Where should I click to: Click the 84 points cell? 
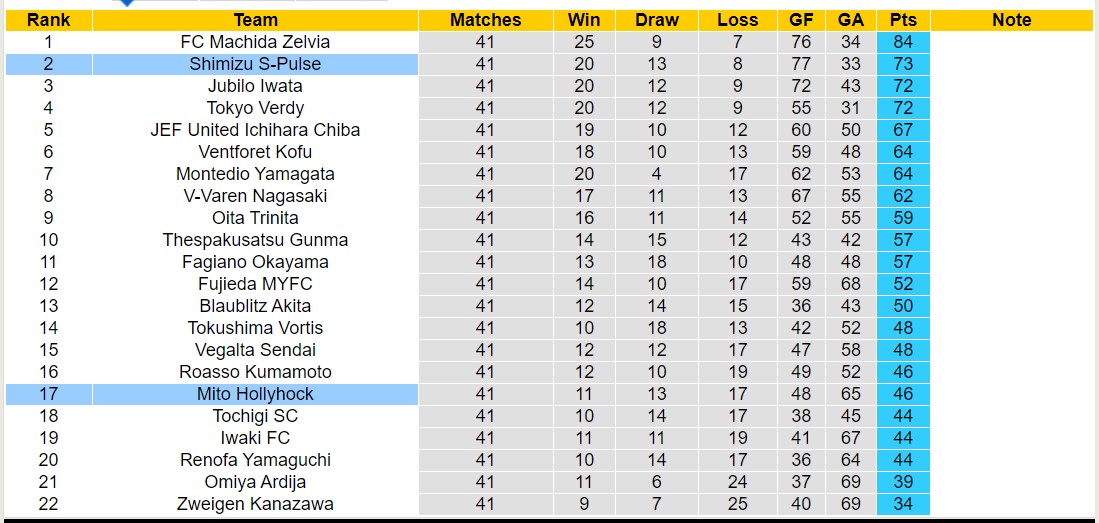(903, 42)
